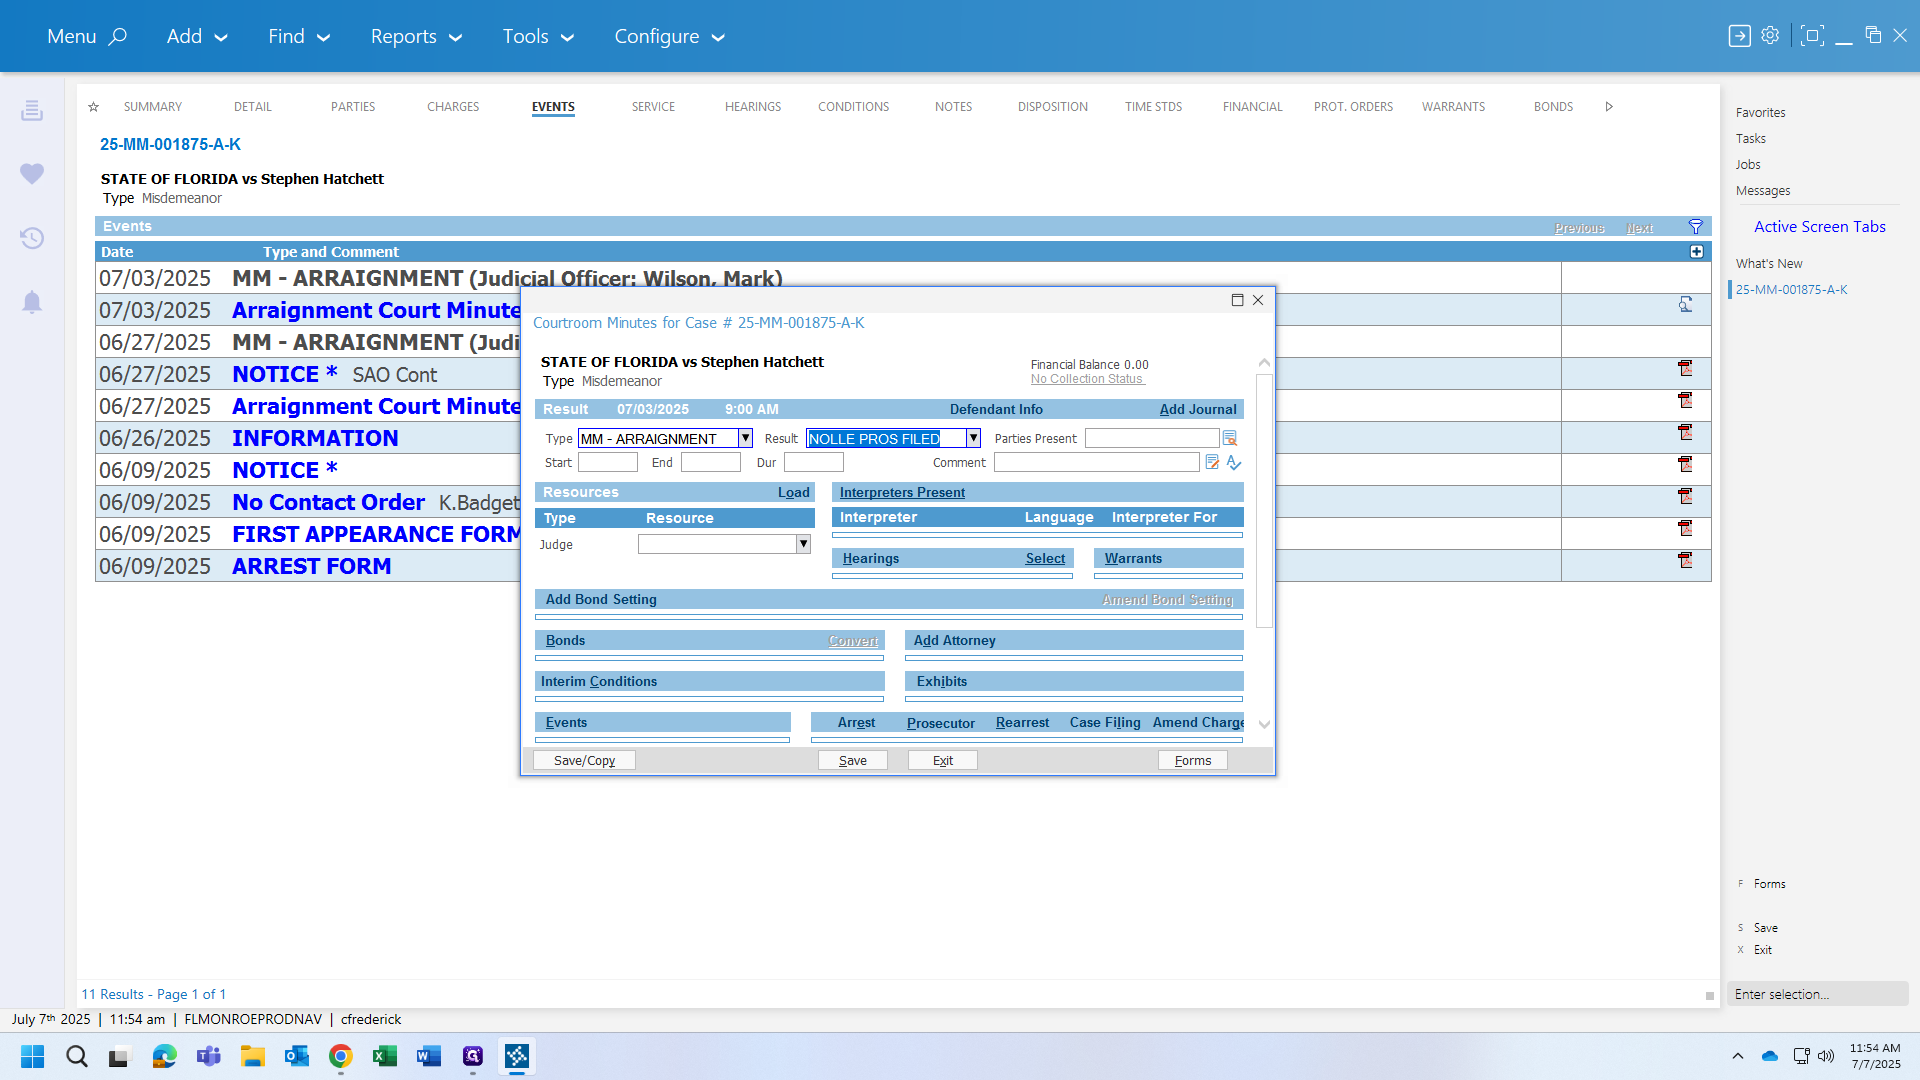Viewport: 1920px width, 1080px height.
Task: Open the Result dropdown showing NOLLE PROS FILED
Action: click(973, 438)
